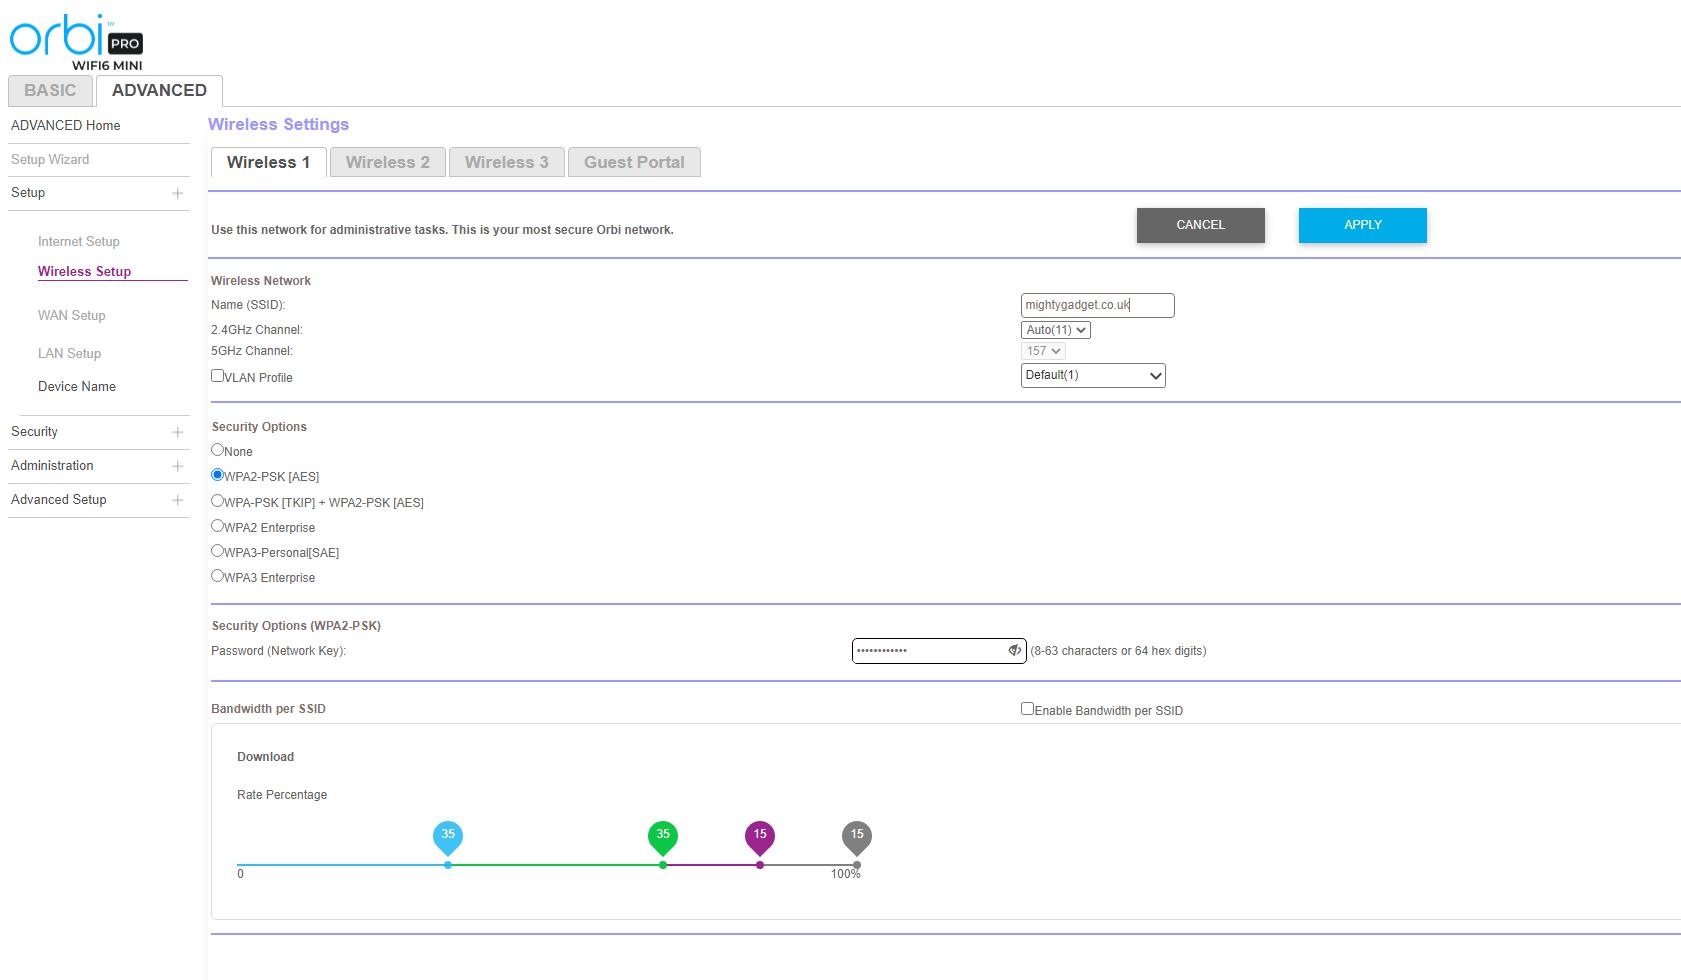Switch to the Wireless 2 tab

coord(387,162)
